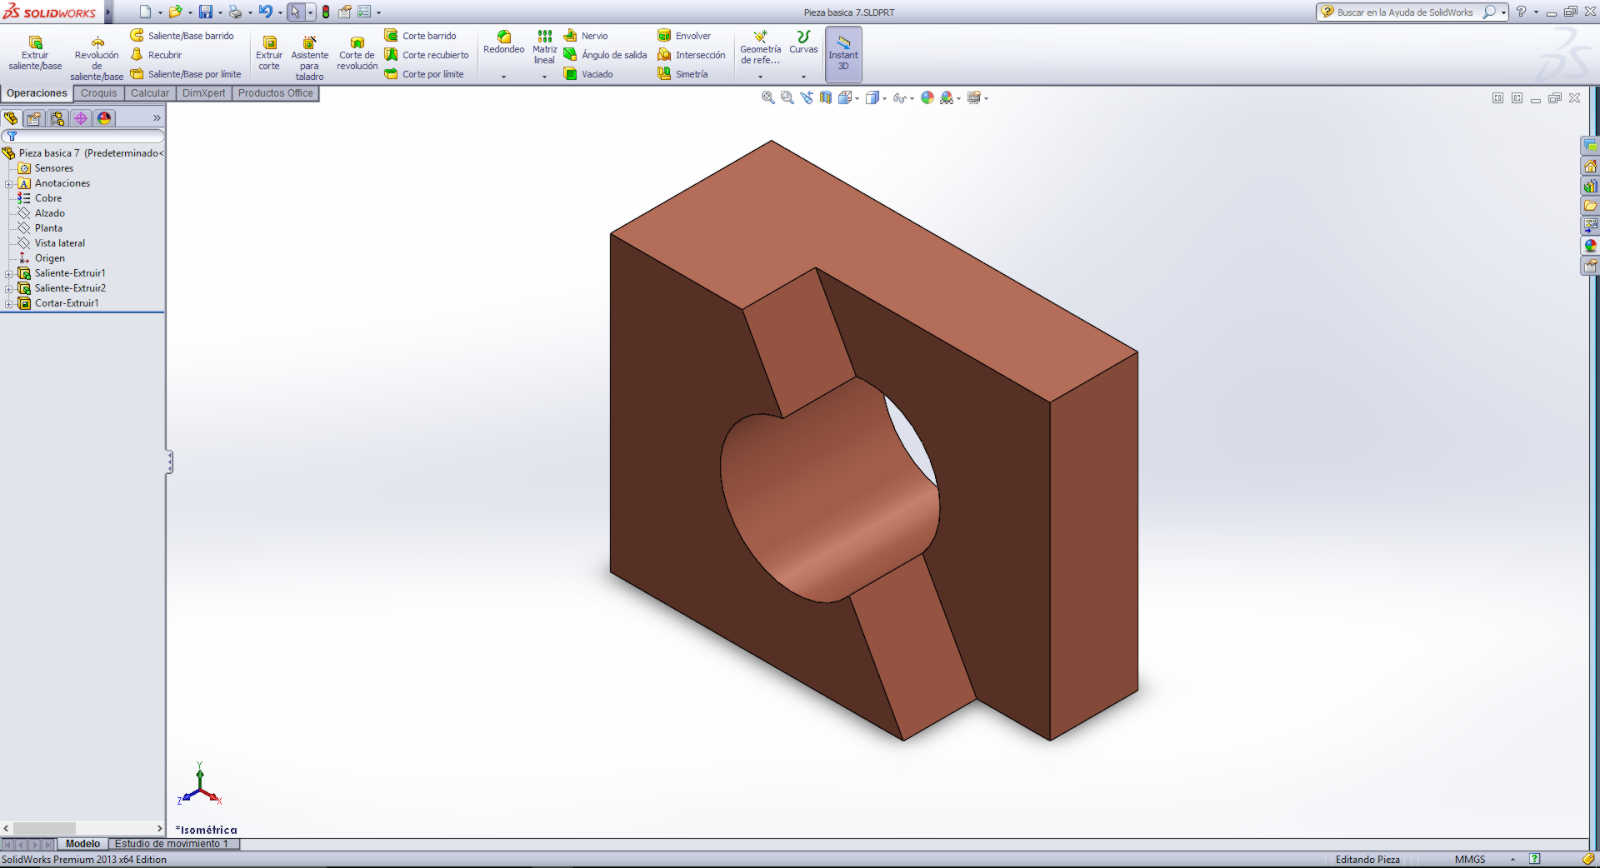Screen dimensions: 1600x868
Task: Select the Nervio rib tool
Action: pyautogui.click(x=586, y=36)
